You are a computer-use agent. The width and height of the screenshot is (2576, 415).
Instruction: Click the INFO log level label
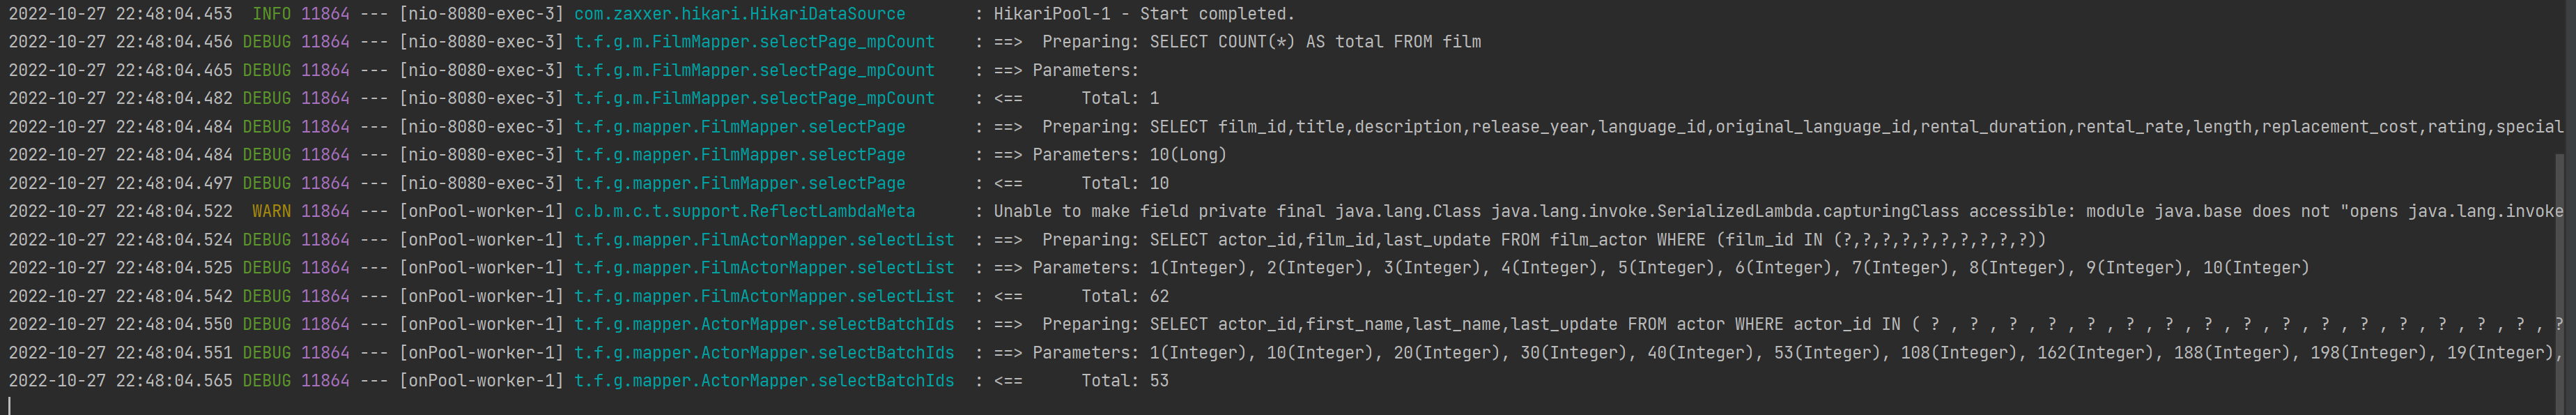coord(271,14)
